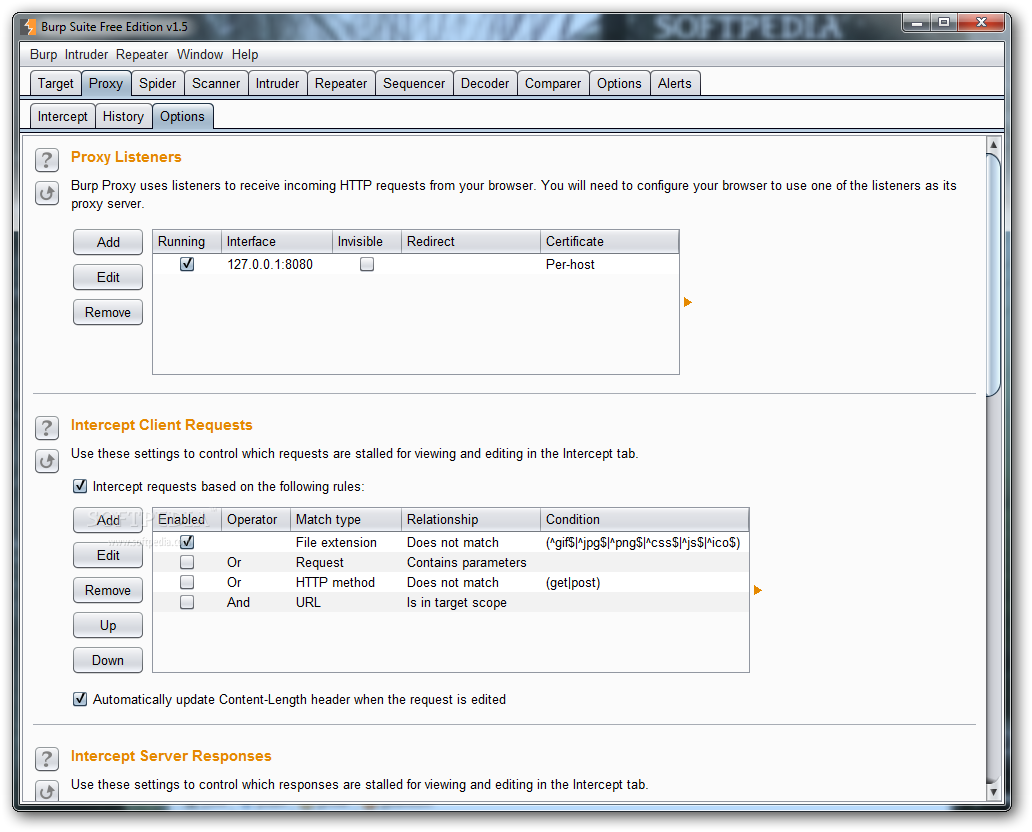Click the Interface column header
1032x832 pixels.
click(x=276, y=242)
